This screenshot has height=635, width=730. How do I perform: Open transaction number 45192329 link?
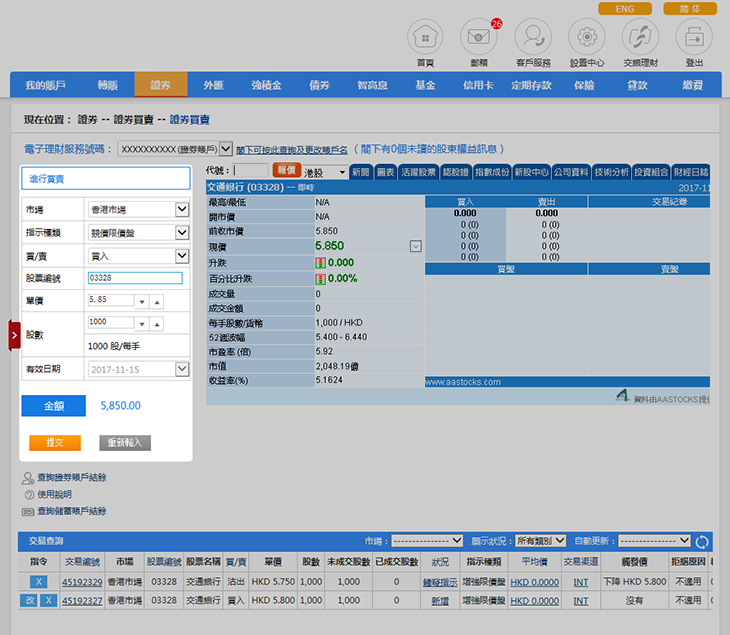(82, 582)
